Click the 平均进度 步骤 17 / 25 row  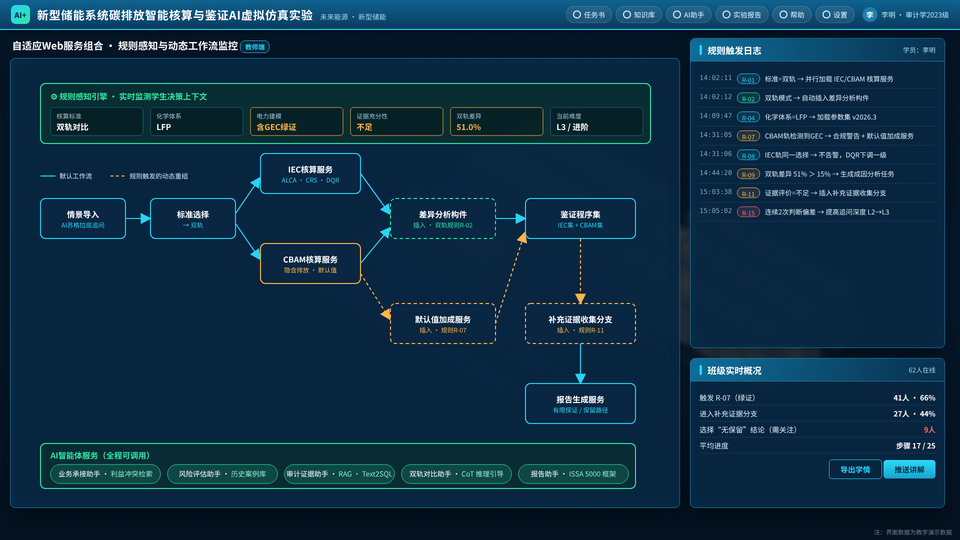[x=817, y=446]
